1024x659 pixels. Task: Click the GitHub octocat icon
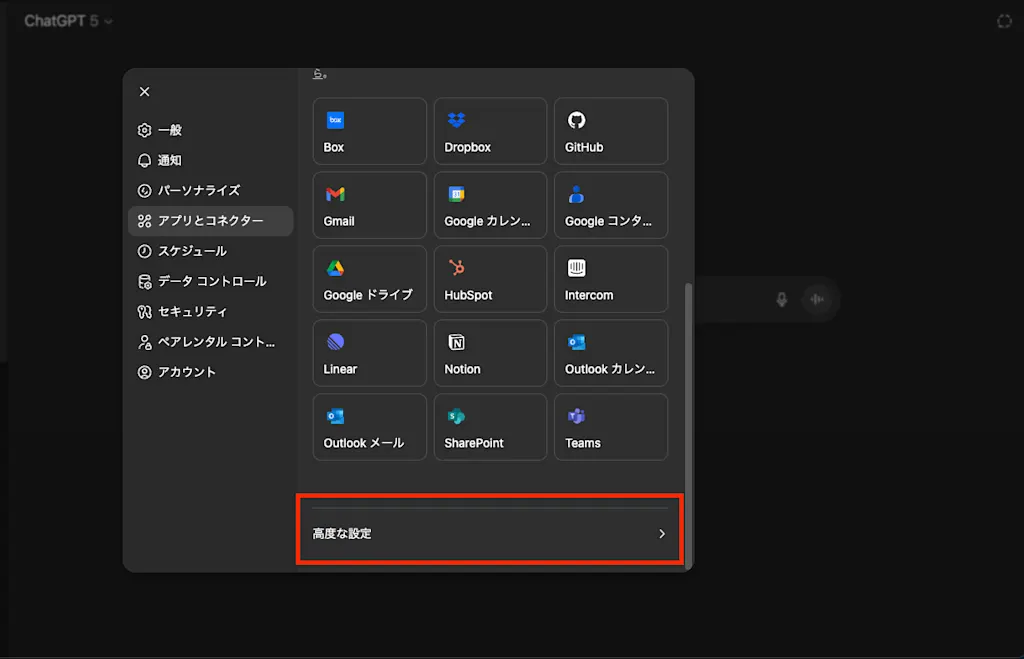[x=576, y=120]
